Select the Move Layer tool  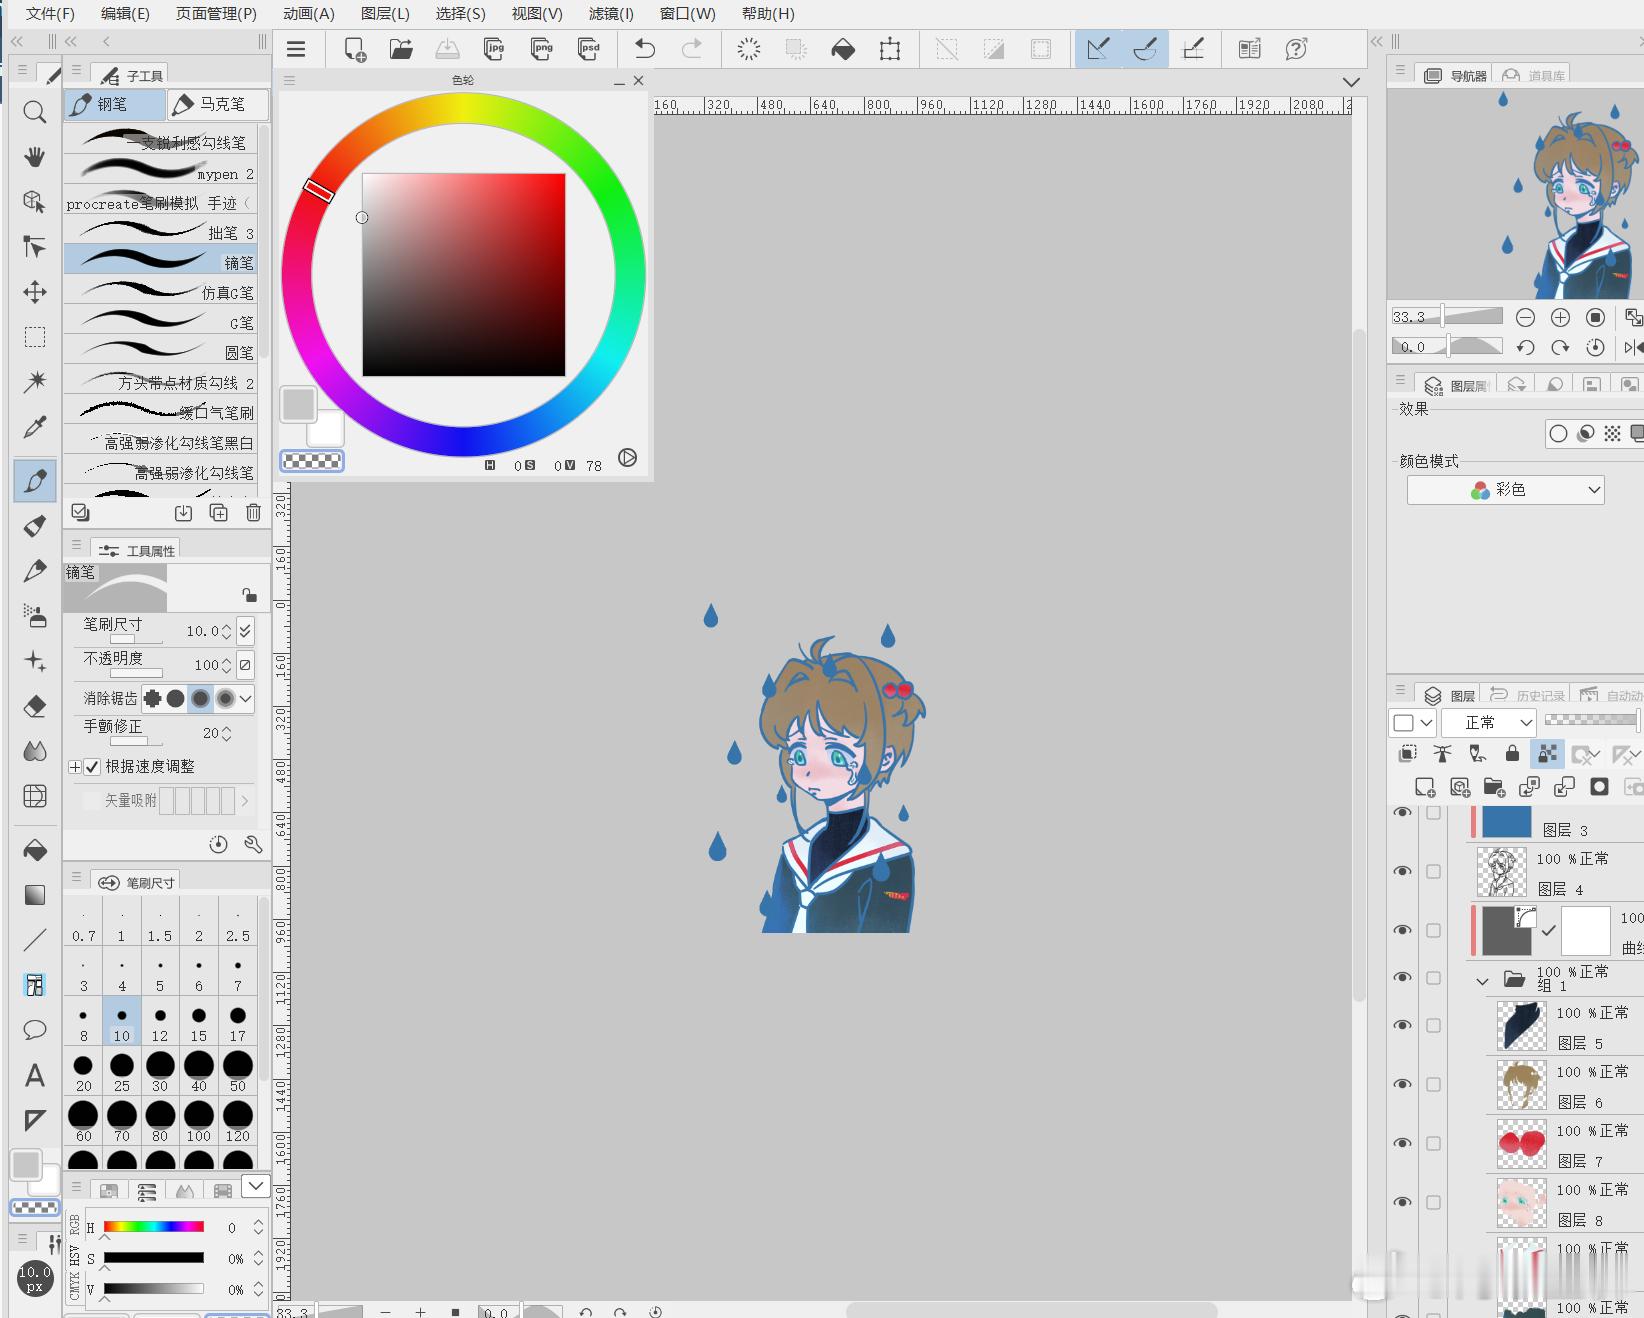(x=35, y=292)
